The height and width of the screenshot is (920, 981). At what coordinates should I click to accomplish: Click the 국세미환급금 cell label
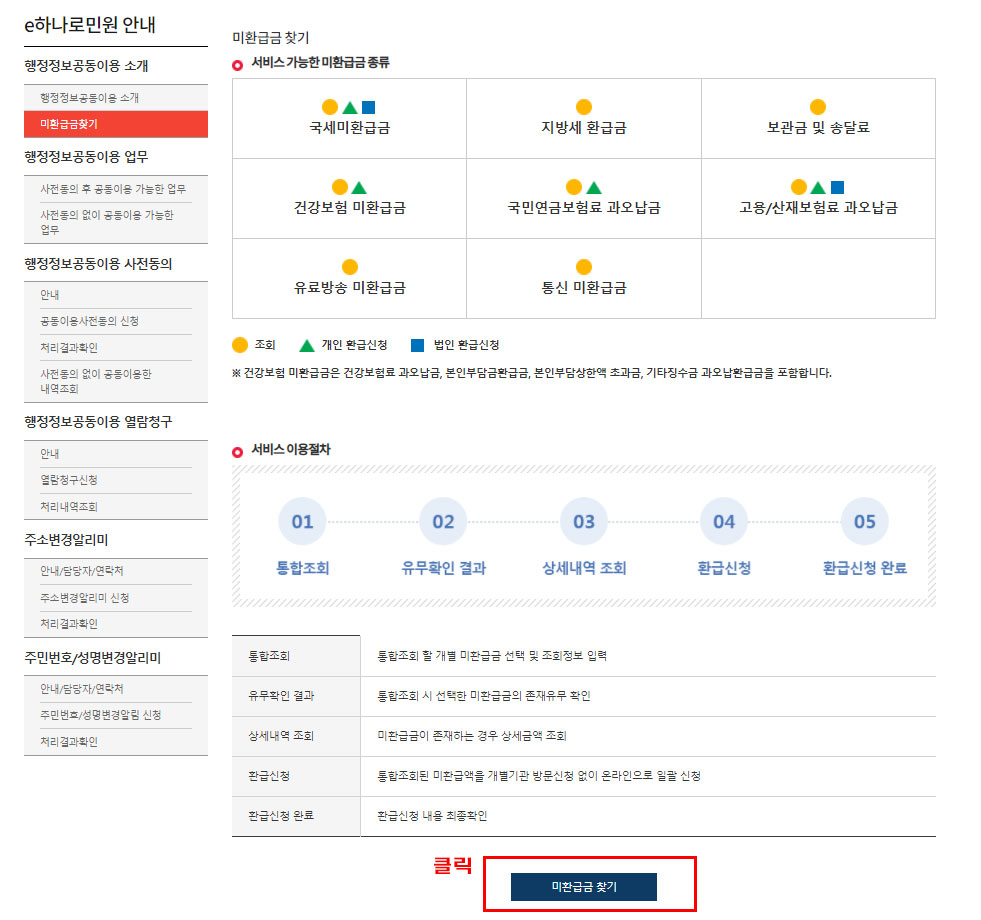[350, 128]
